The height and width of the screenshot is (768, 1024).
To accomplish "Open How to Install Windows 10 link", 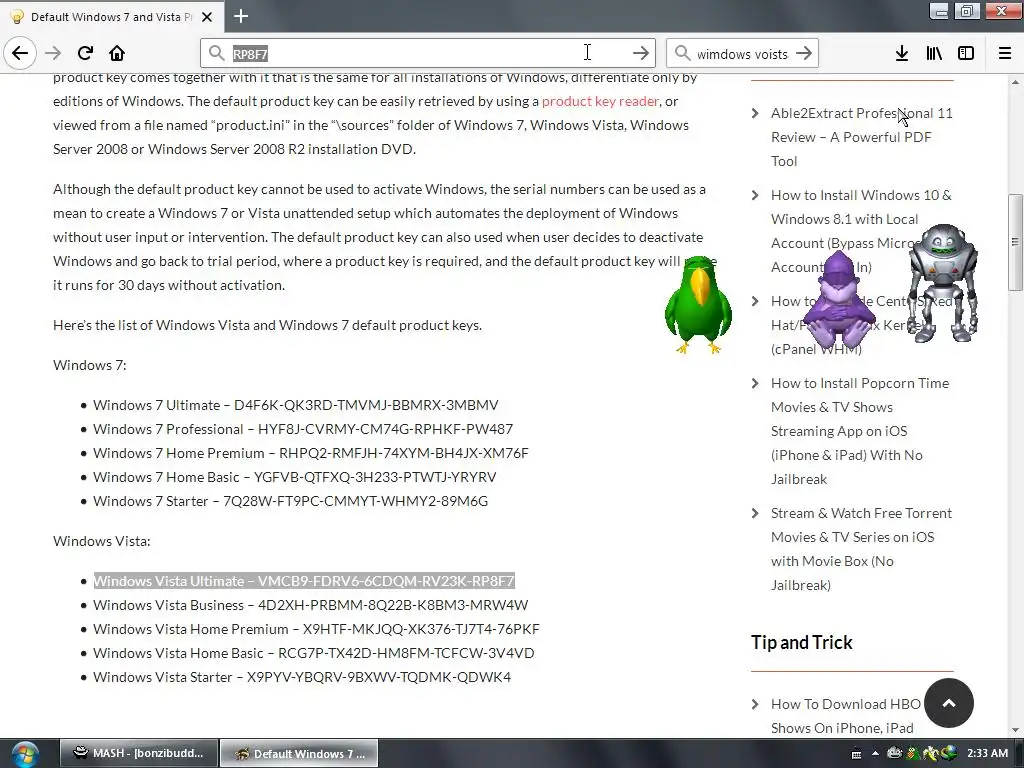I will 861,231.
